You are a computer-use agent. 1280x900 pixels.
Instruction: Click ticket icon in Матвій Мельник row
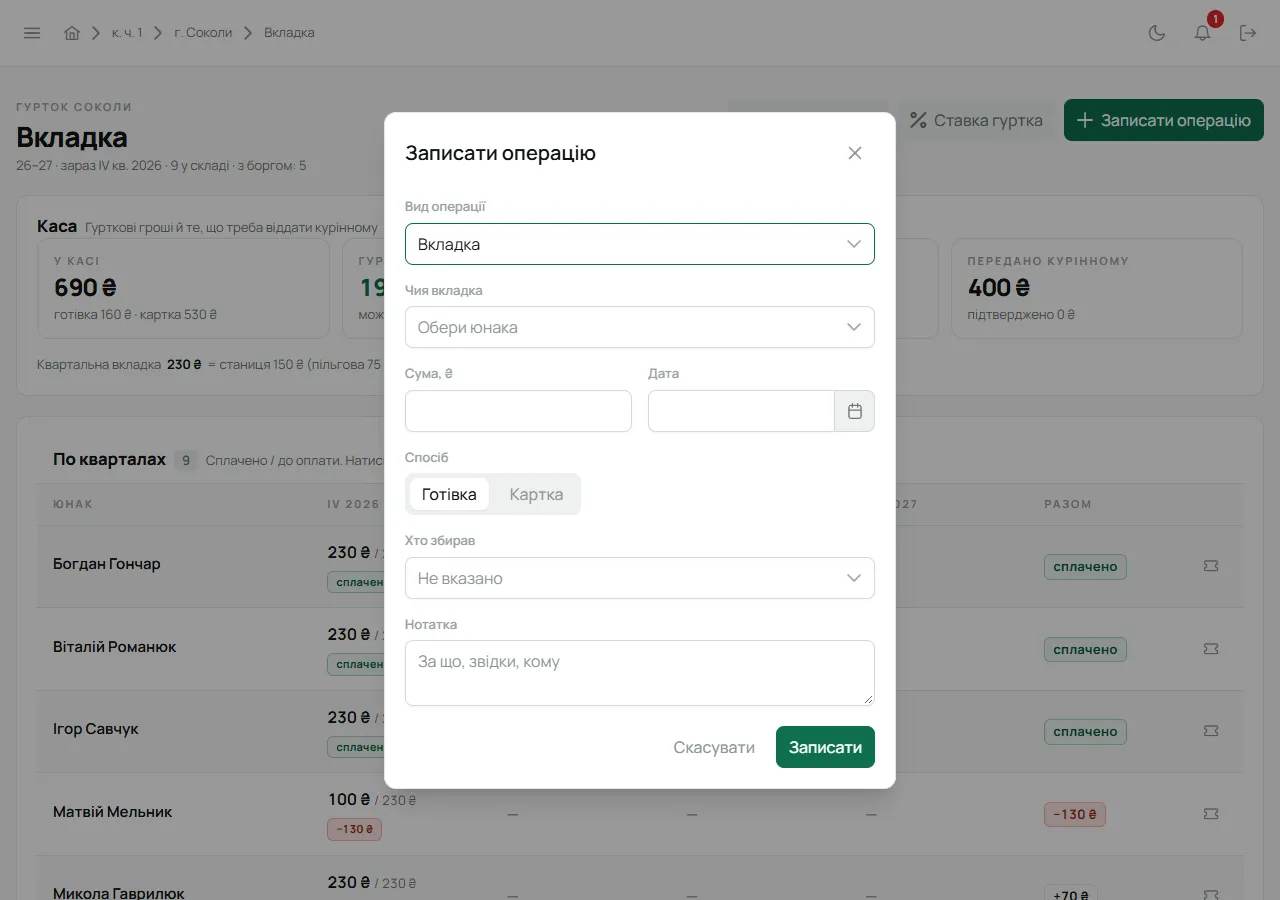point(1211,814)
